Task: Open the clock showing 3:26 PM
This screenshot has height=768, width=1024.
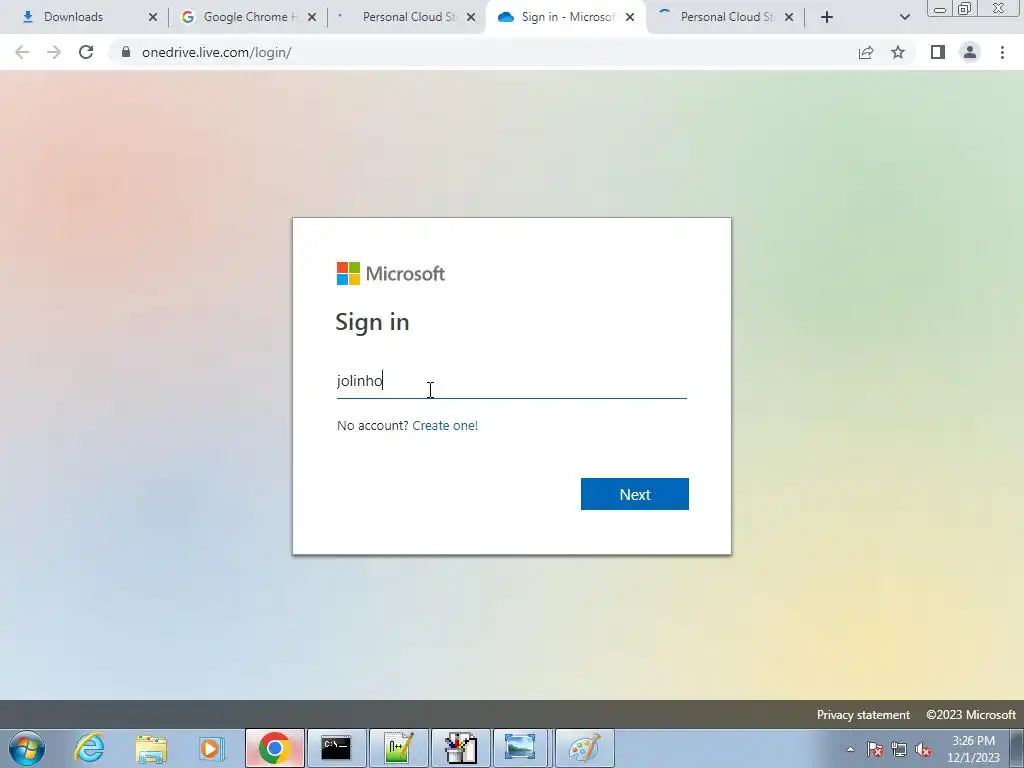Action: pos(973,749)
